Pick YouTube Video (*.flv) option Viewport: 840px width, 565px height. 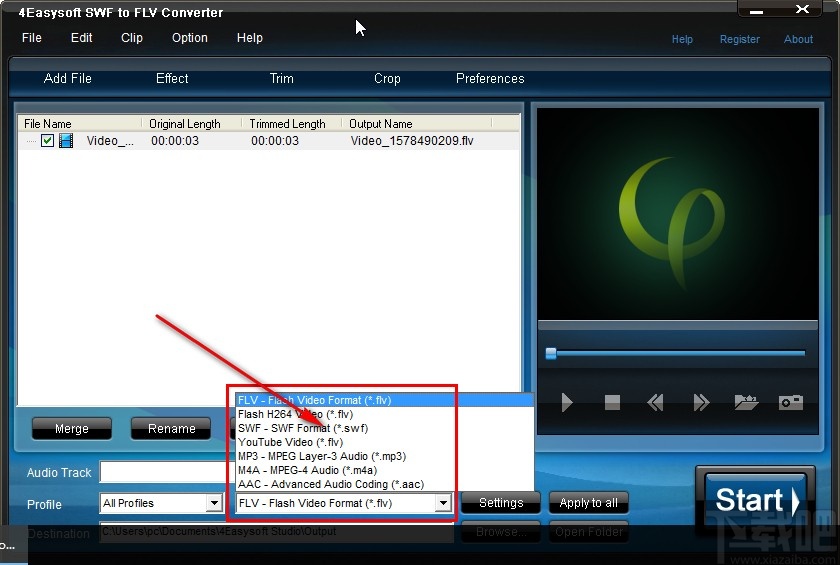tap(385, 442)
